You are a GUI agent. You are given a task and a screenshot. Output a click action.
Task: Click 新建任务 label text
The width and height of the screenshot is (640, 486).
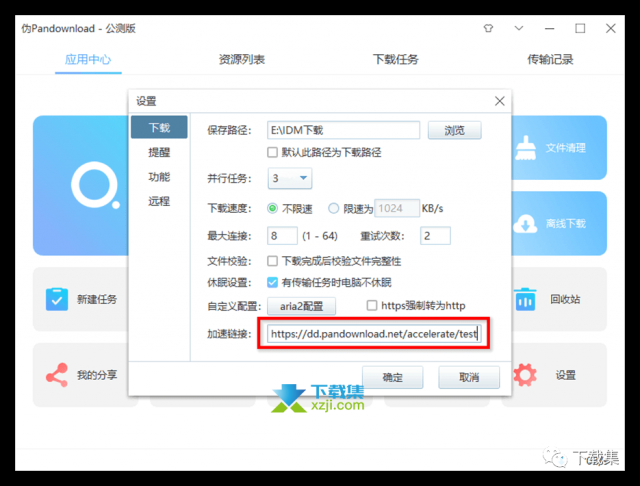pyautogui.click(x=97, y=299)
